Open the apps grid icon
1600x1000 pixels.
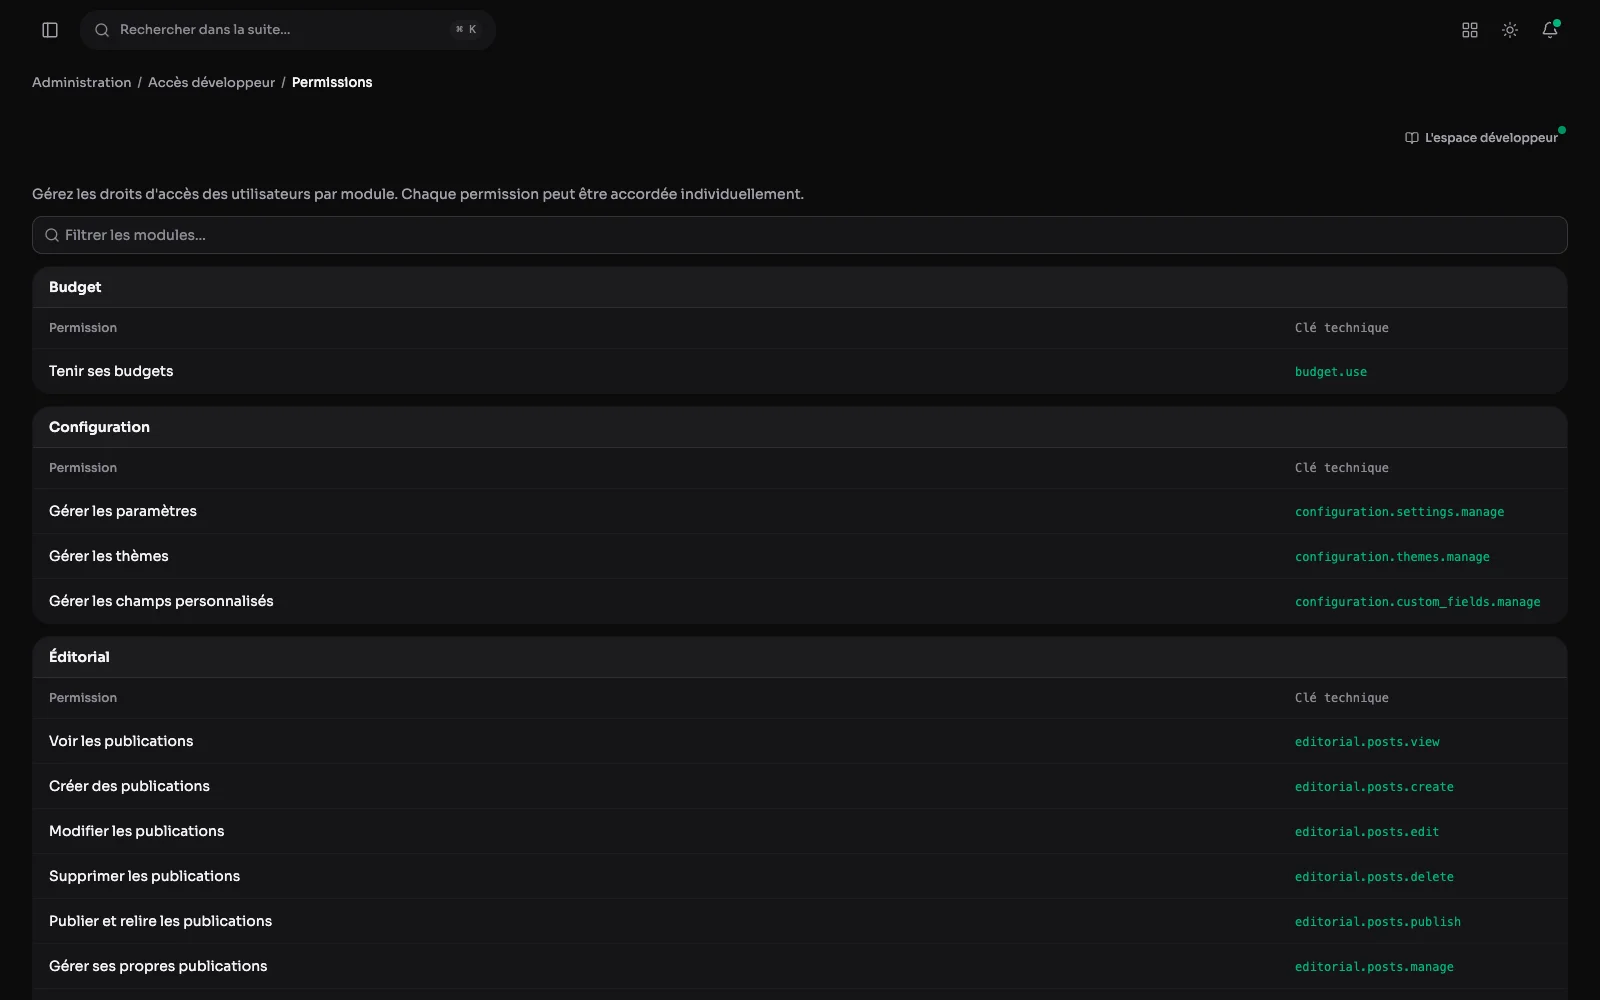1470,30
